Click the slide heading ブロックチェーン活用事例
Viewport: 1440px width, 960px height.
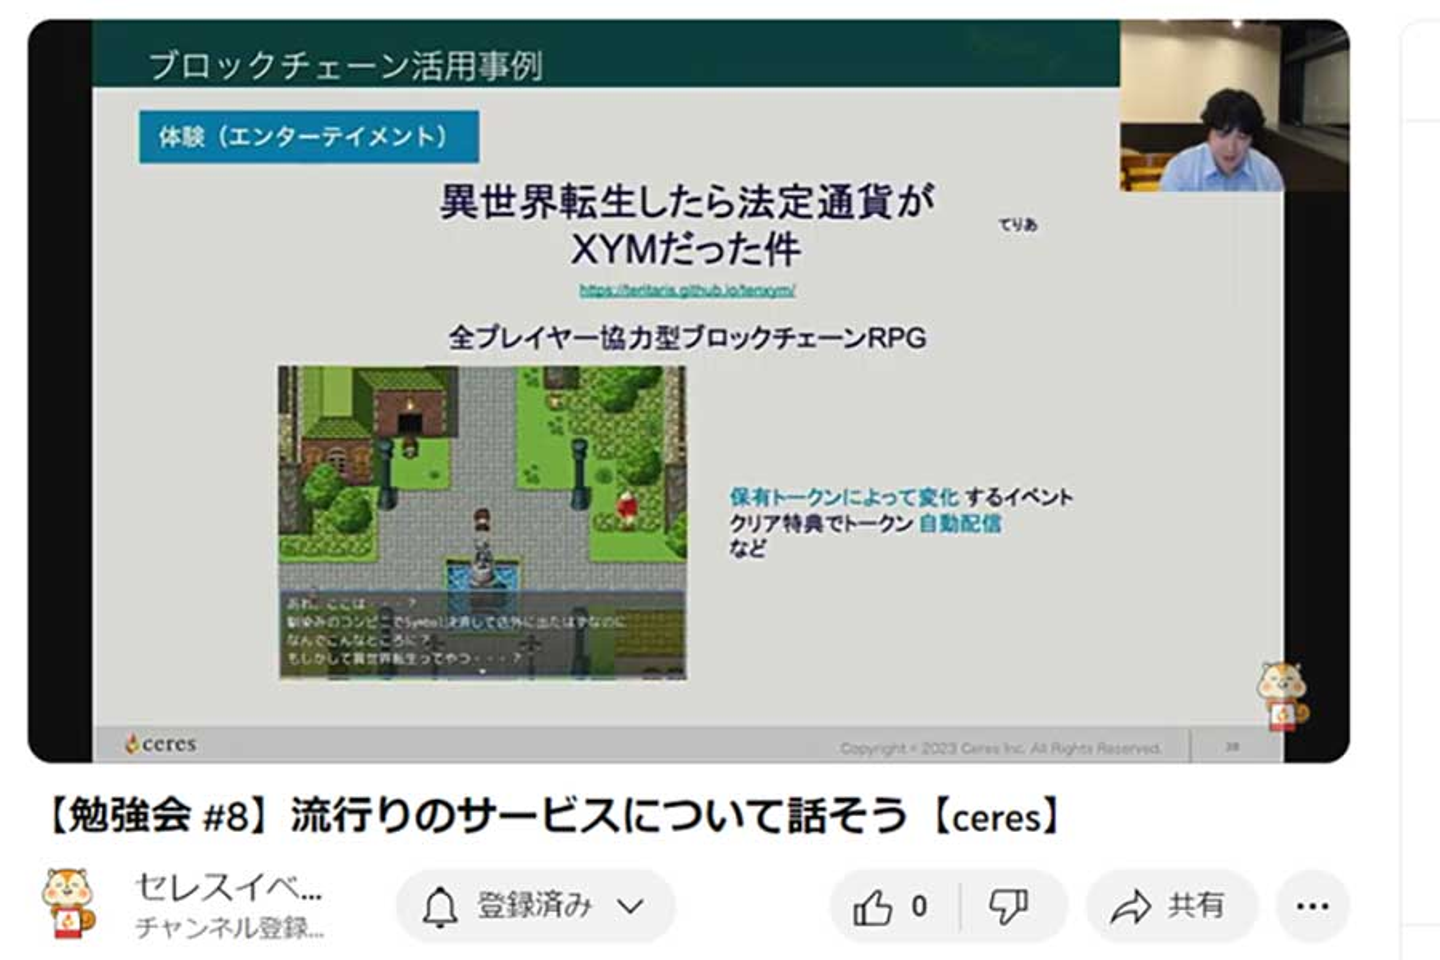(345, 66)
